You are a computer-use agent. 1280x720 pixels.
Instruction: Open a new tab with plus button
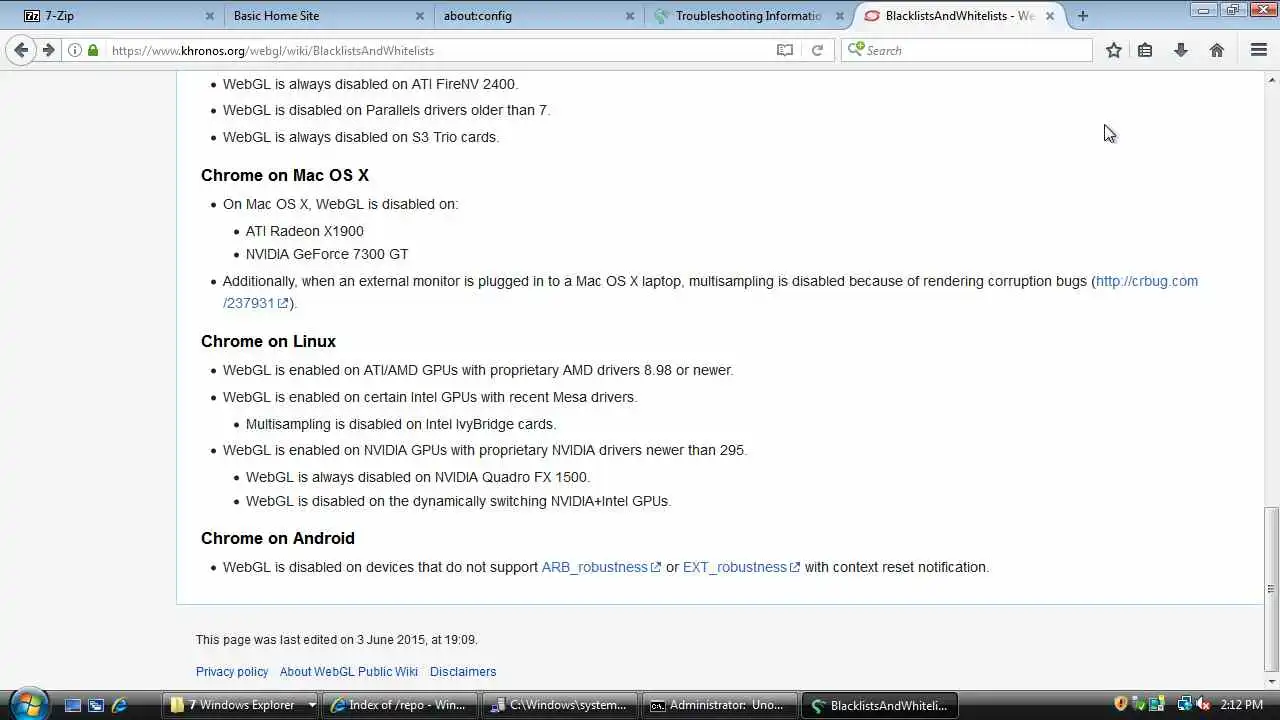point(1083,16)
